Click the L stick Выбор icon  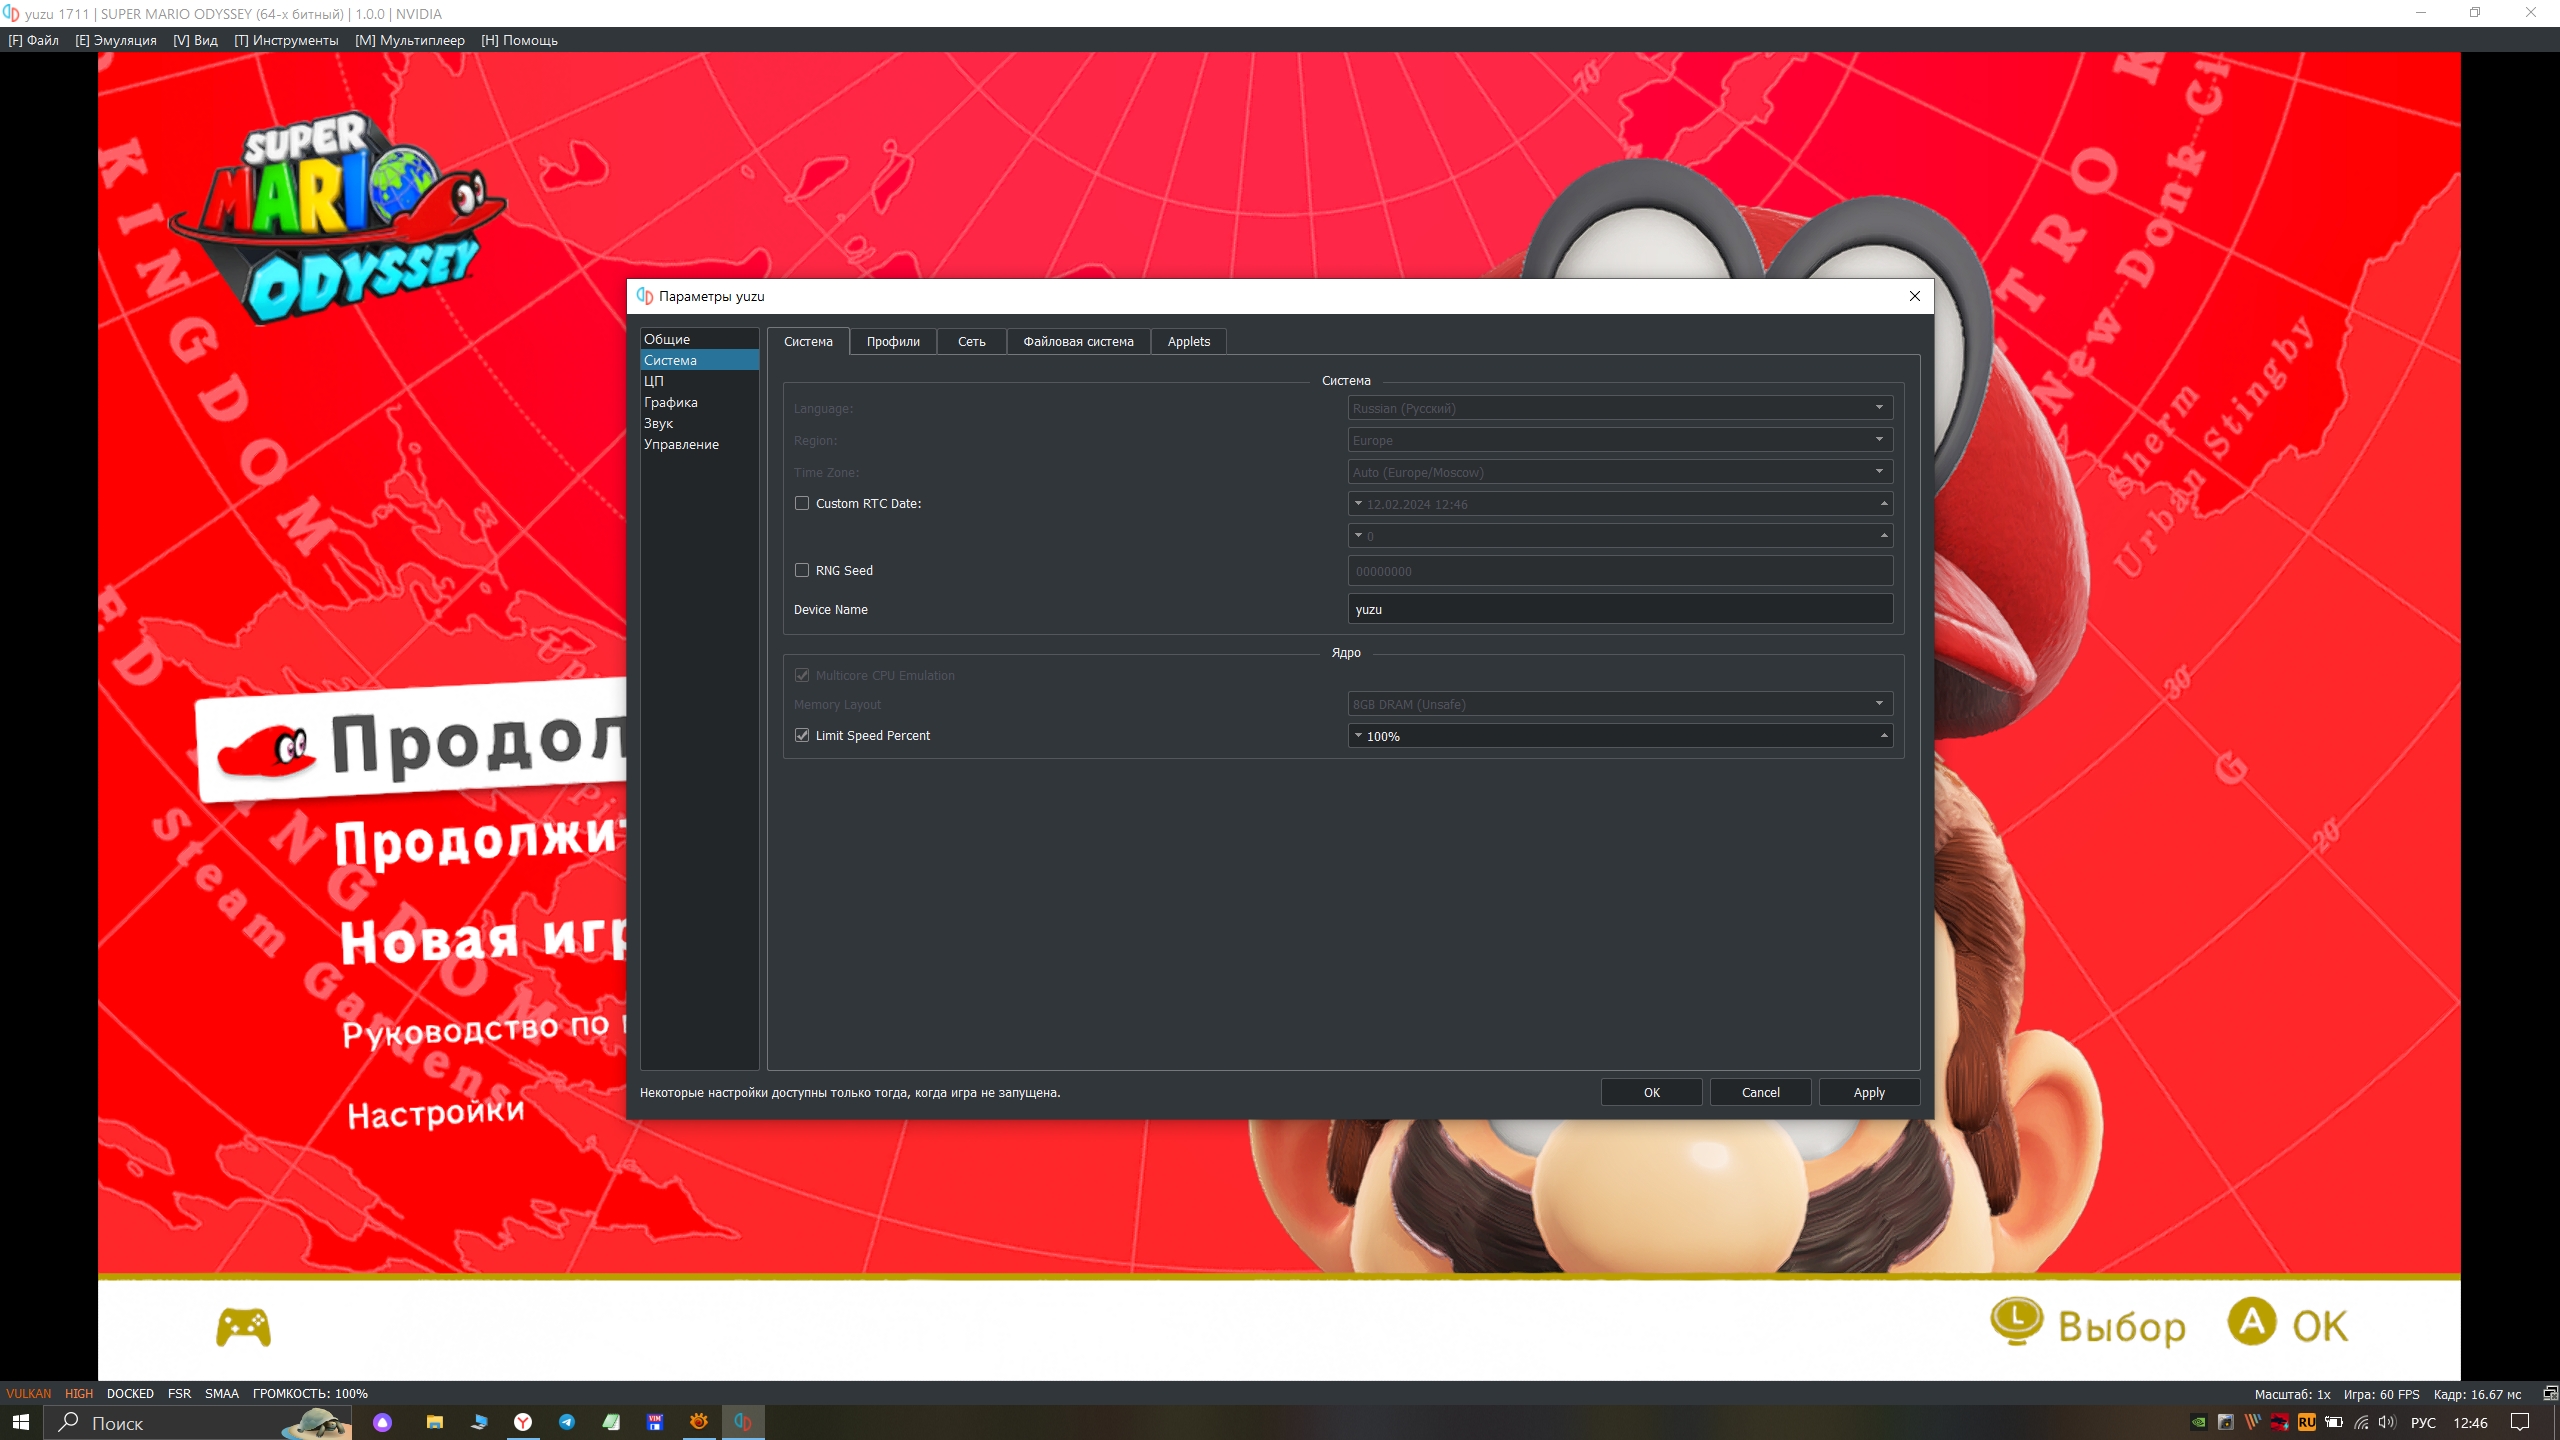pyautogui.click(x=2016, y=1322)
